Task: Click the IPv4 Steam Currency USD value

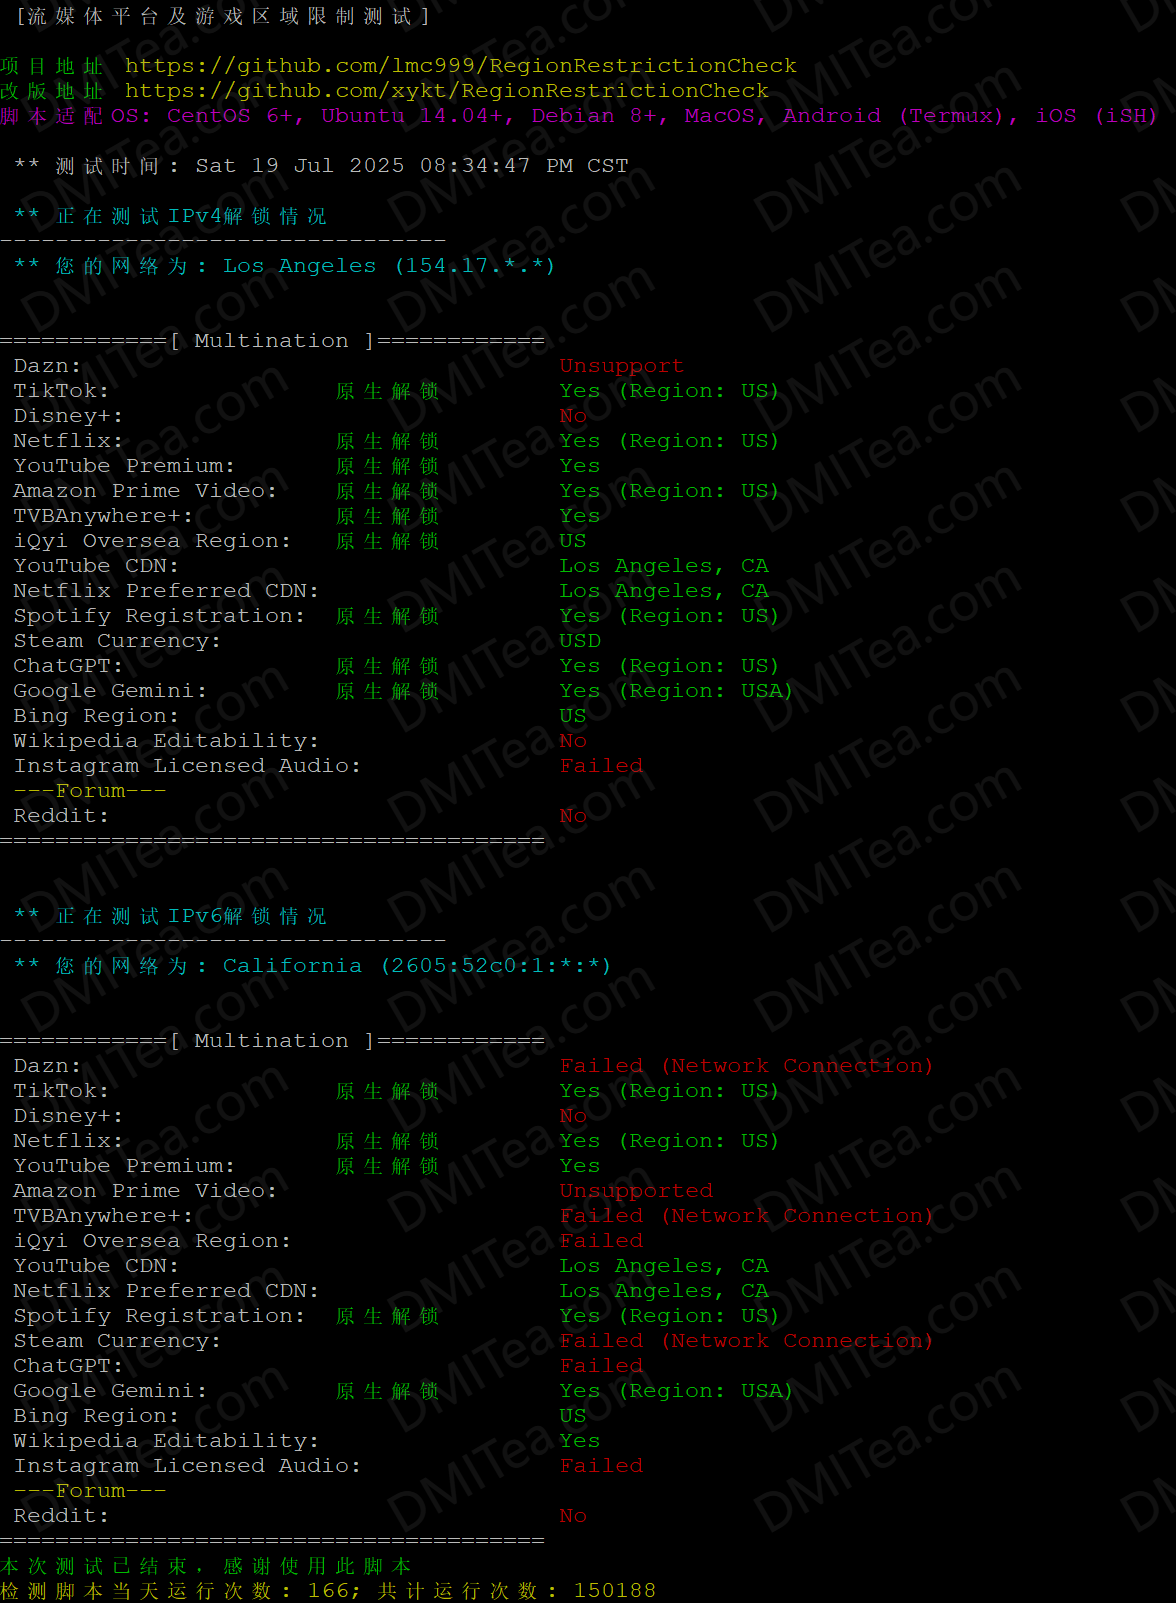Action: click(x=580, y=641)
